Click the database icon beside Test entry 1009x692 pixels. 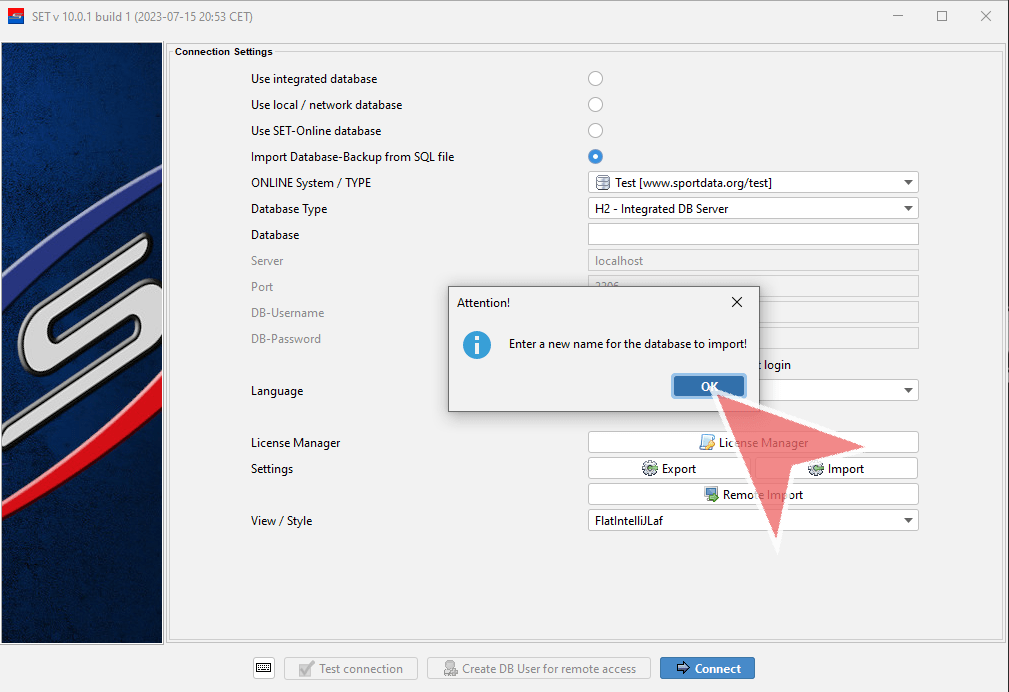[603, 183]
